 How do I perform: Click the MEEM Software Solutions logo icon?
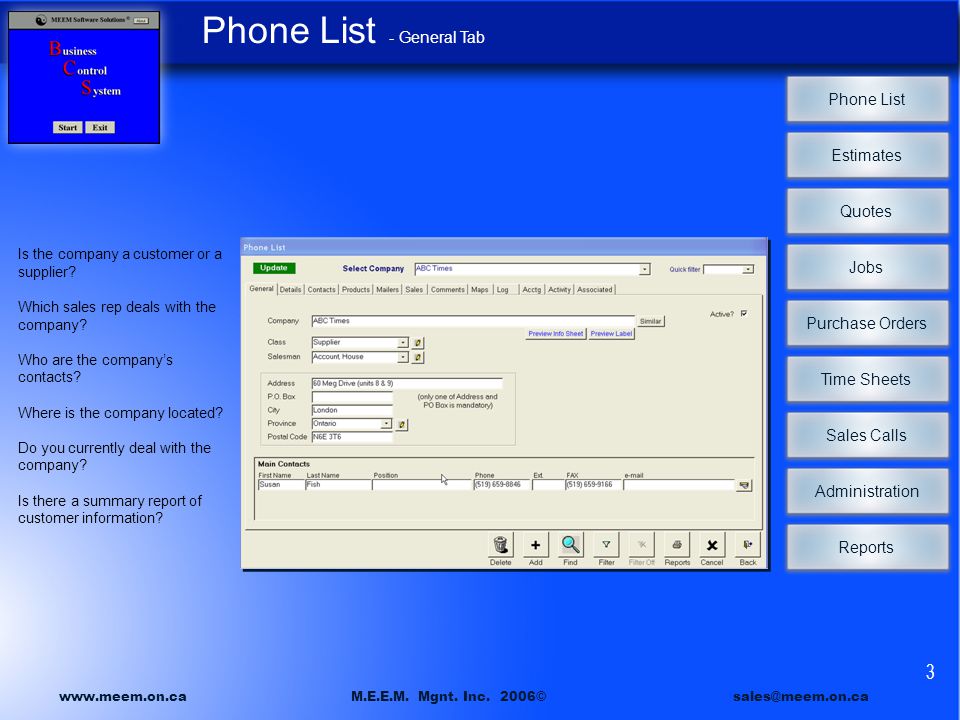pyautogui.click(x=40, y=20)
